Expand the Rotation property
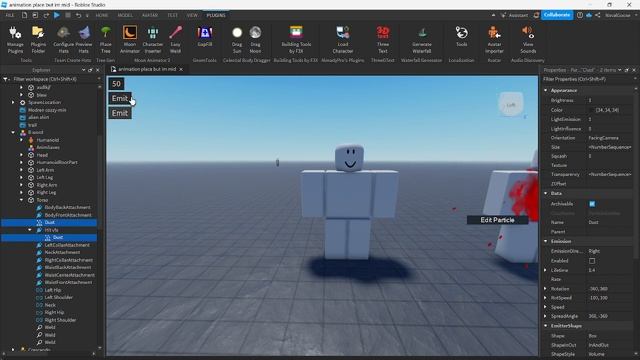Viewport: 640px width, 360px height. click(546, 289)
